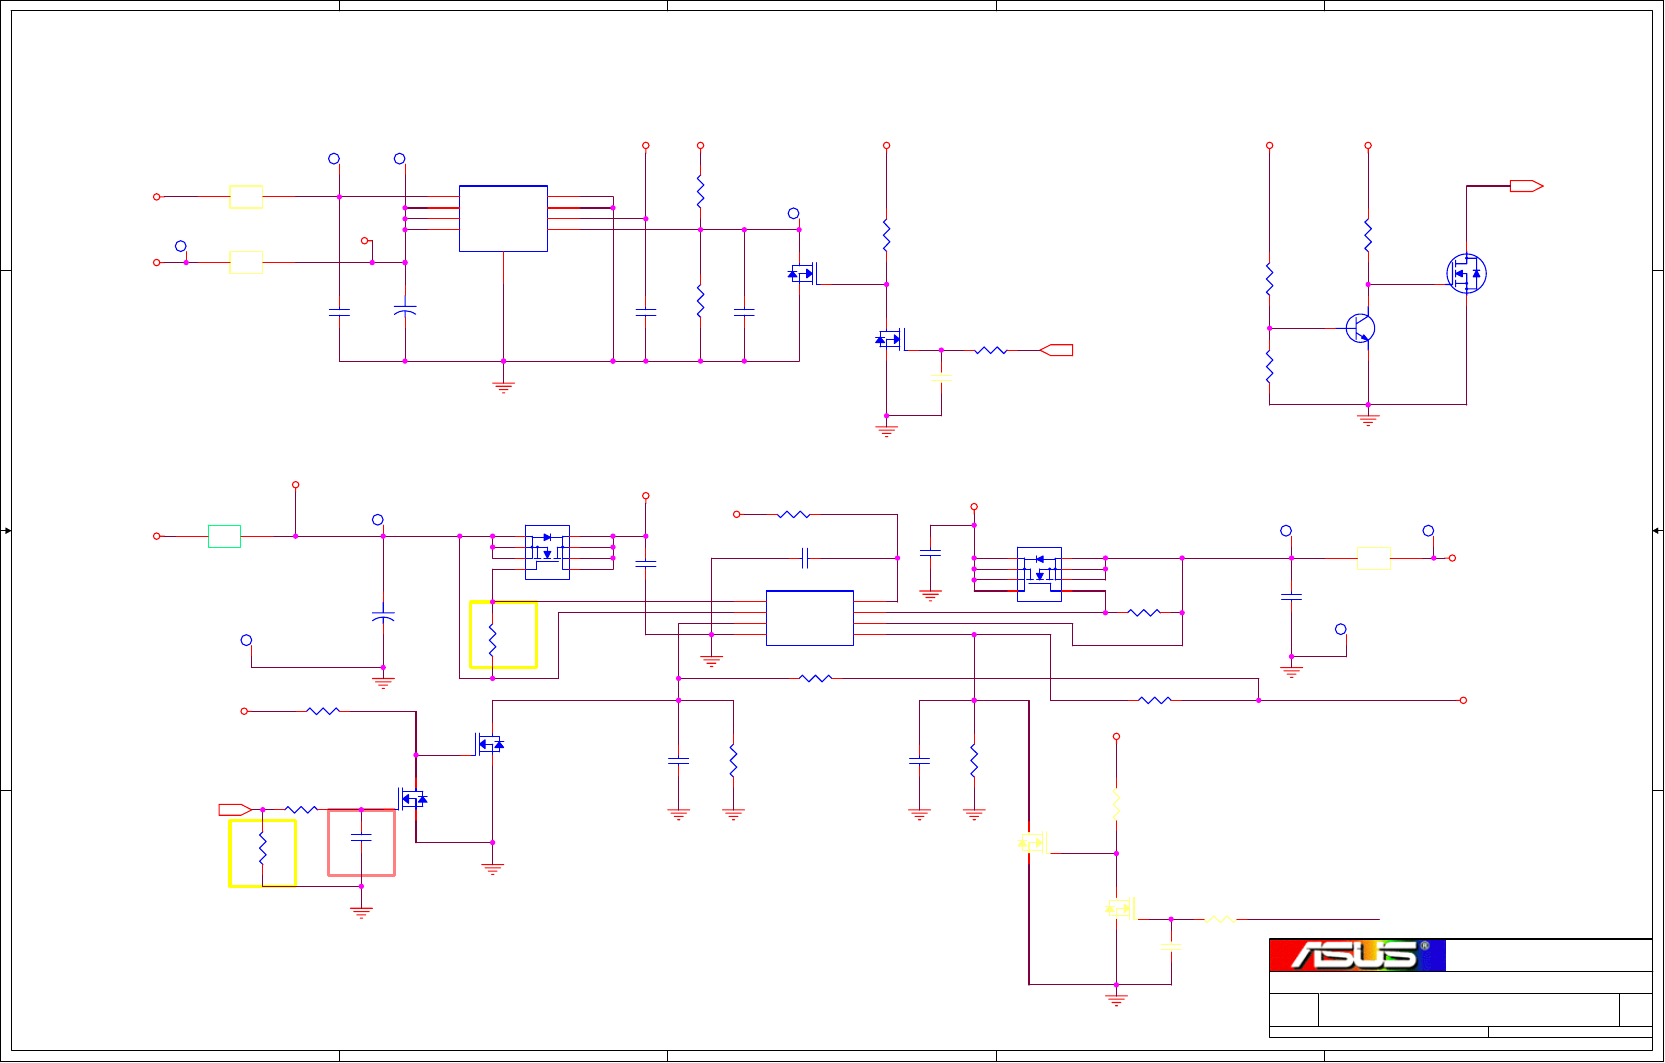
Task: Select the red port symbol beside the yellow resistor box
Action: (x=236, y=809)
